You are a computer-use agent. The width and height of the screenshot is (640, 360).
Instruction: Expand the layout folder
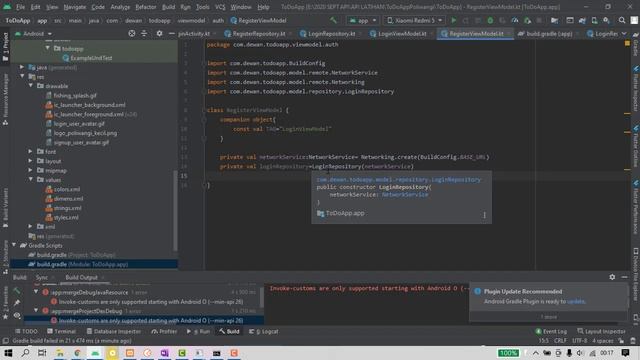click(31, 161)
